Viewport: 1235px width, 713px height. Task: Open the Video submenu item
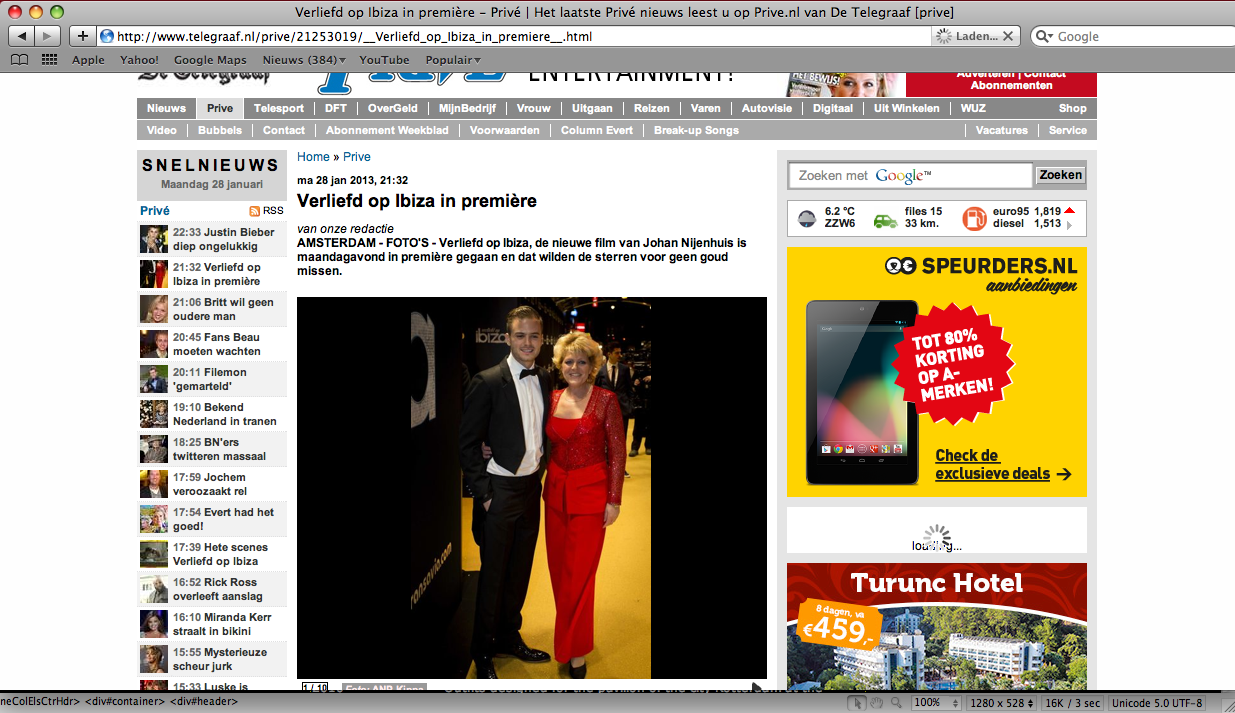162,130
